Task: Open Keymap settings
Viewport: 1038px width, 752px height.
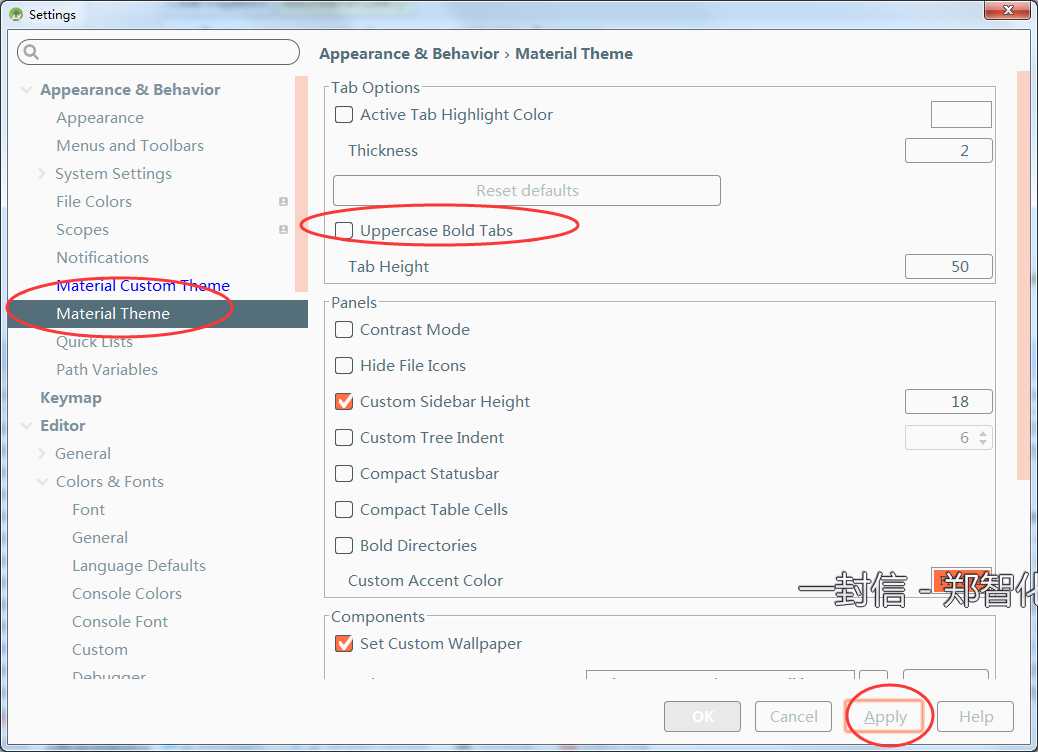Action: [71, 398]
